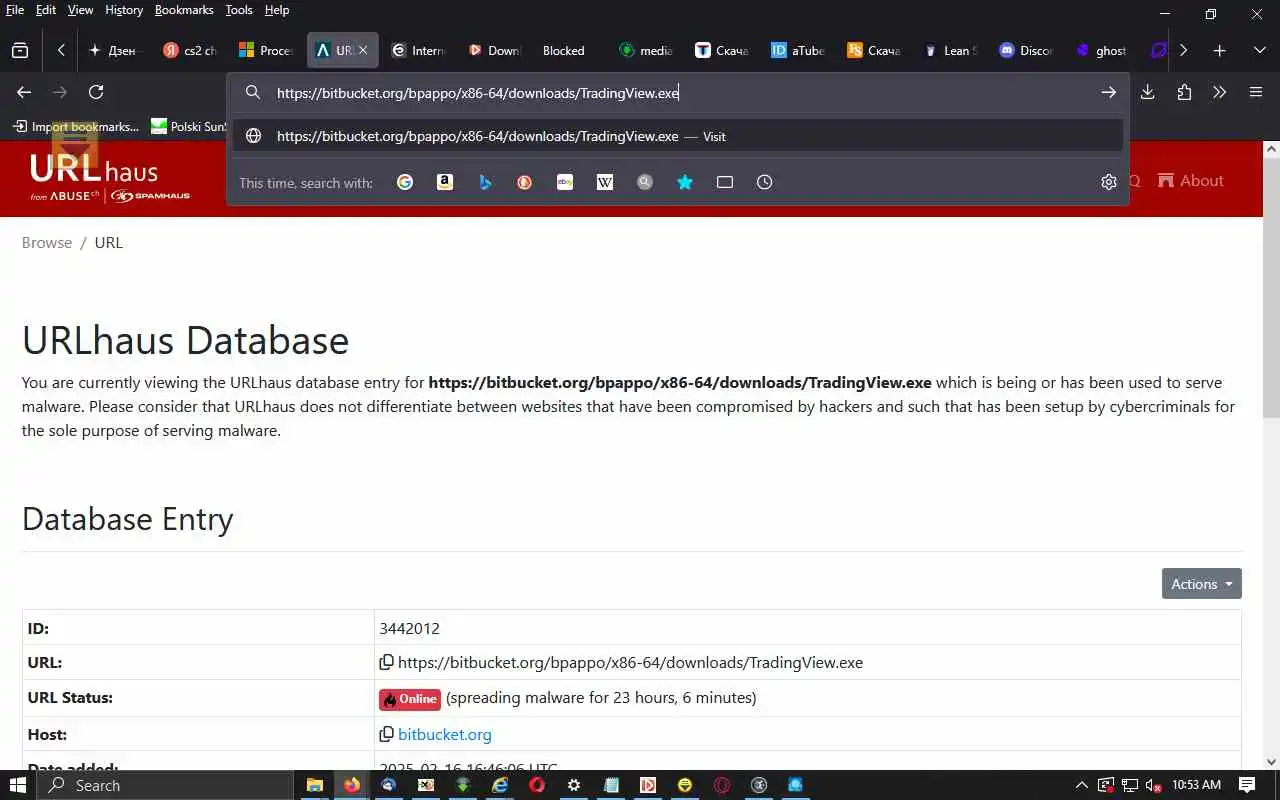
Task: Open the Downloads panel
Action: coord(1148,92)
